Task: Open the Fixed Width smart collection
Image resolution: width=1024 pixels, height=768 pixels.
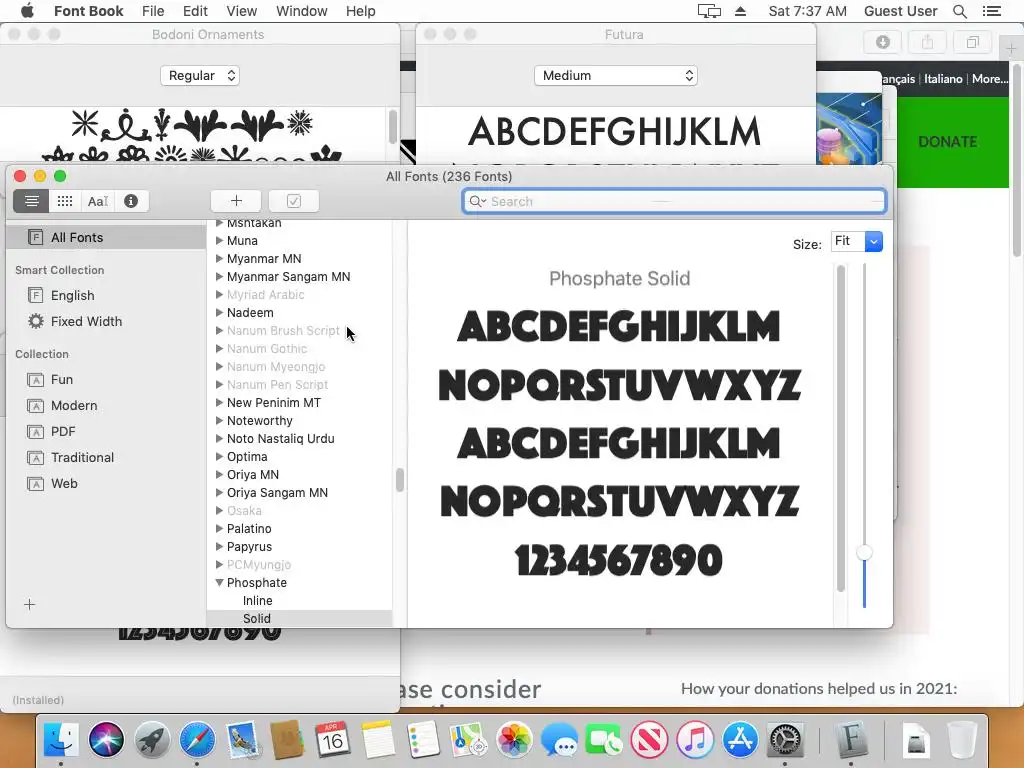Action: click(86, 321)
